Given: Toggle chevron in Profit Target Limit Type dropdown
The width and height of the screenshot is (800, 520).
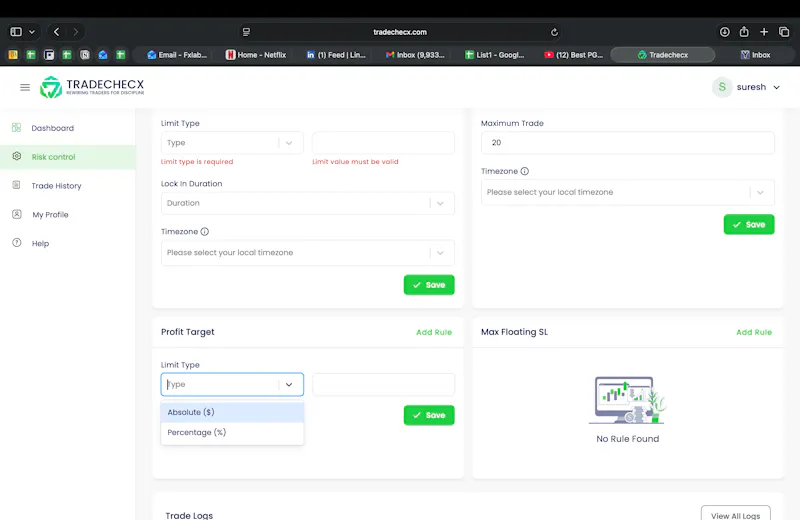Looking at the screenshot, I should click(x=289, y=385).
